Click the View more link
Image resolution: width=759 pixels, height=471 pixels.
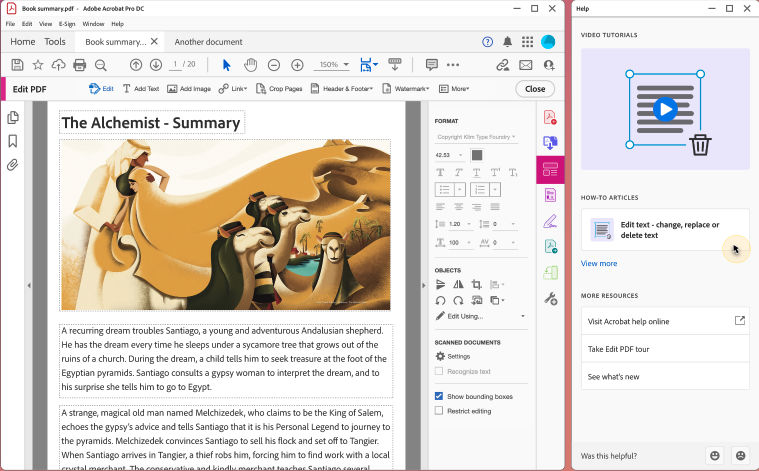(x=598, y=264)
